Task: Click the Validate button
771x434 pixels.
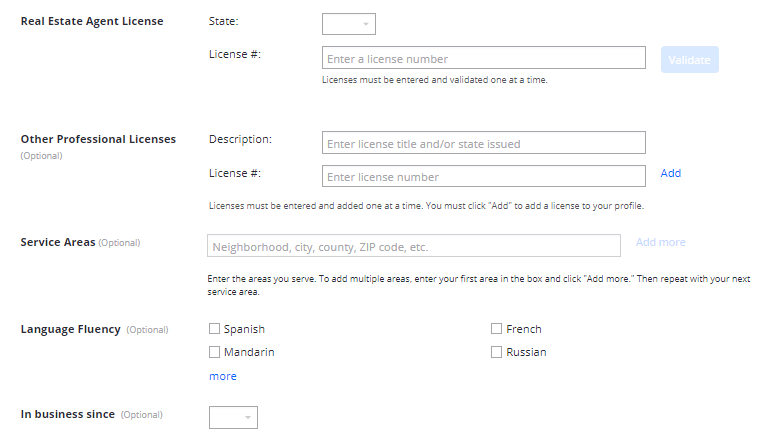Action: coord(689,60)
